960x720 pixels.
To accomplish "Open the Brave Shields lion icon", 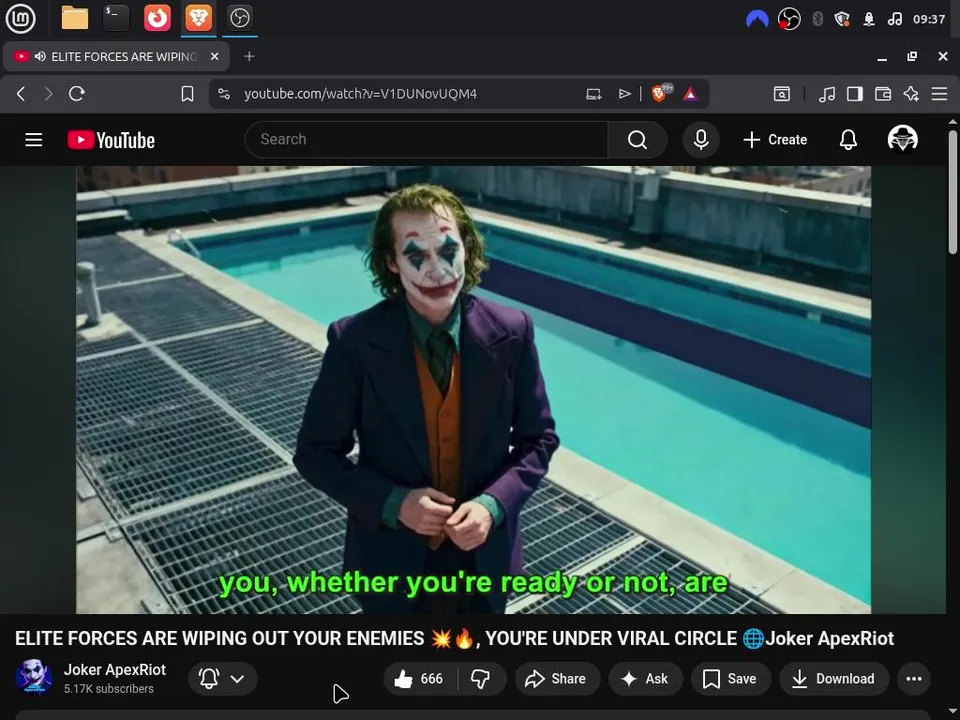I will coord(661,93).
